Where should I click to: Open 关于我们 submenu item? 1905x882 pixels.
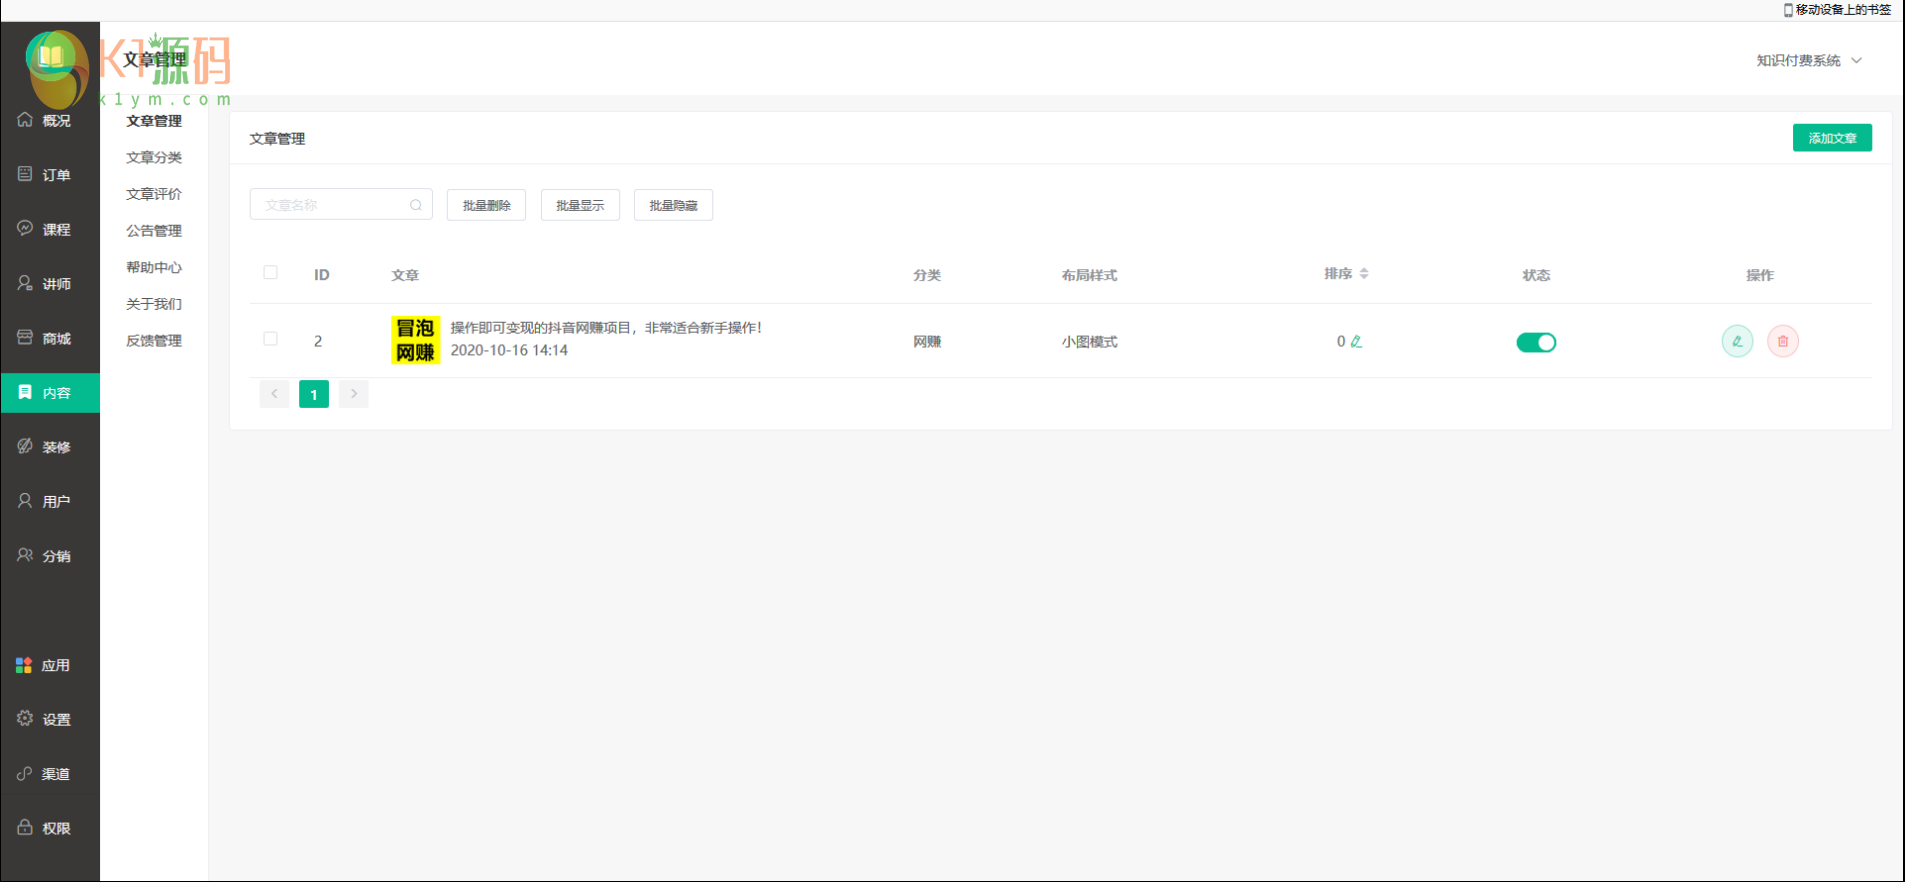[154, 304]
